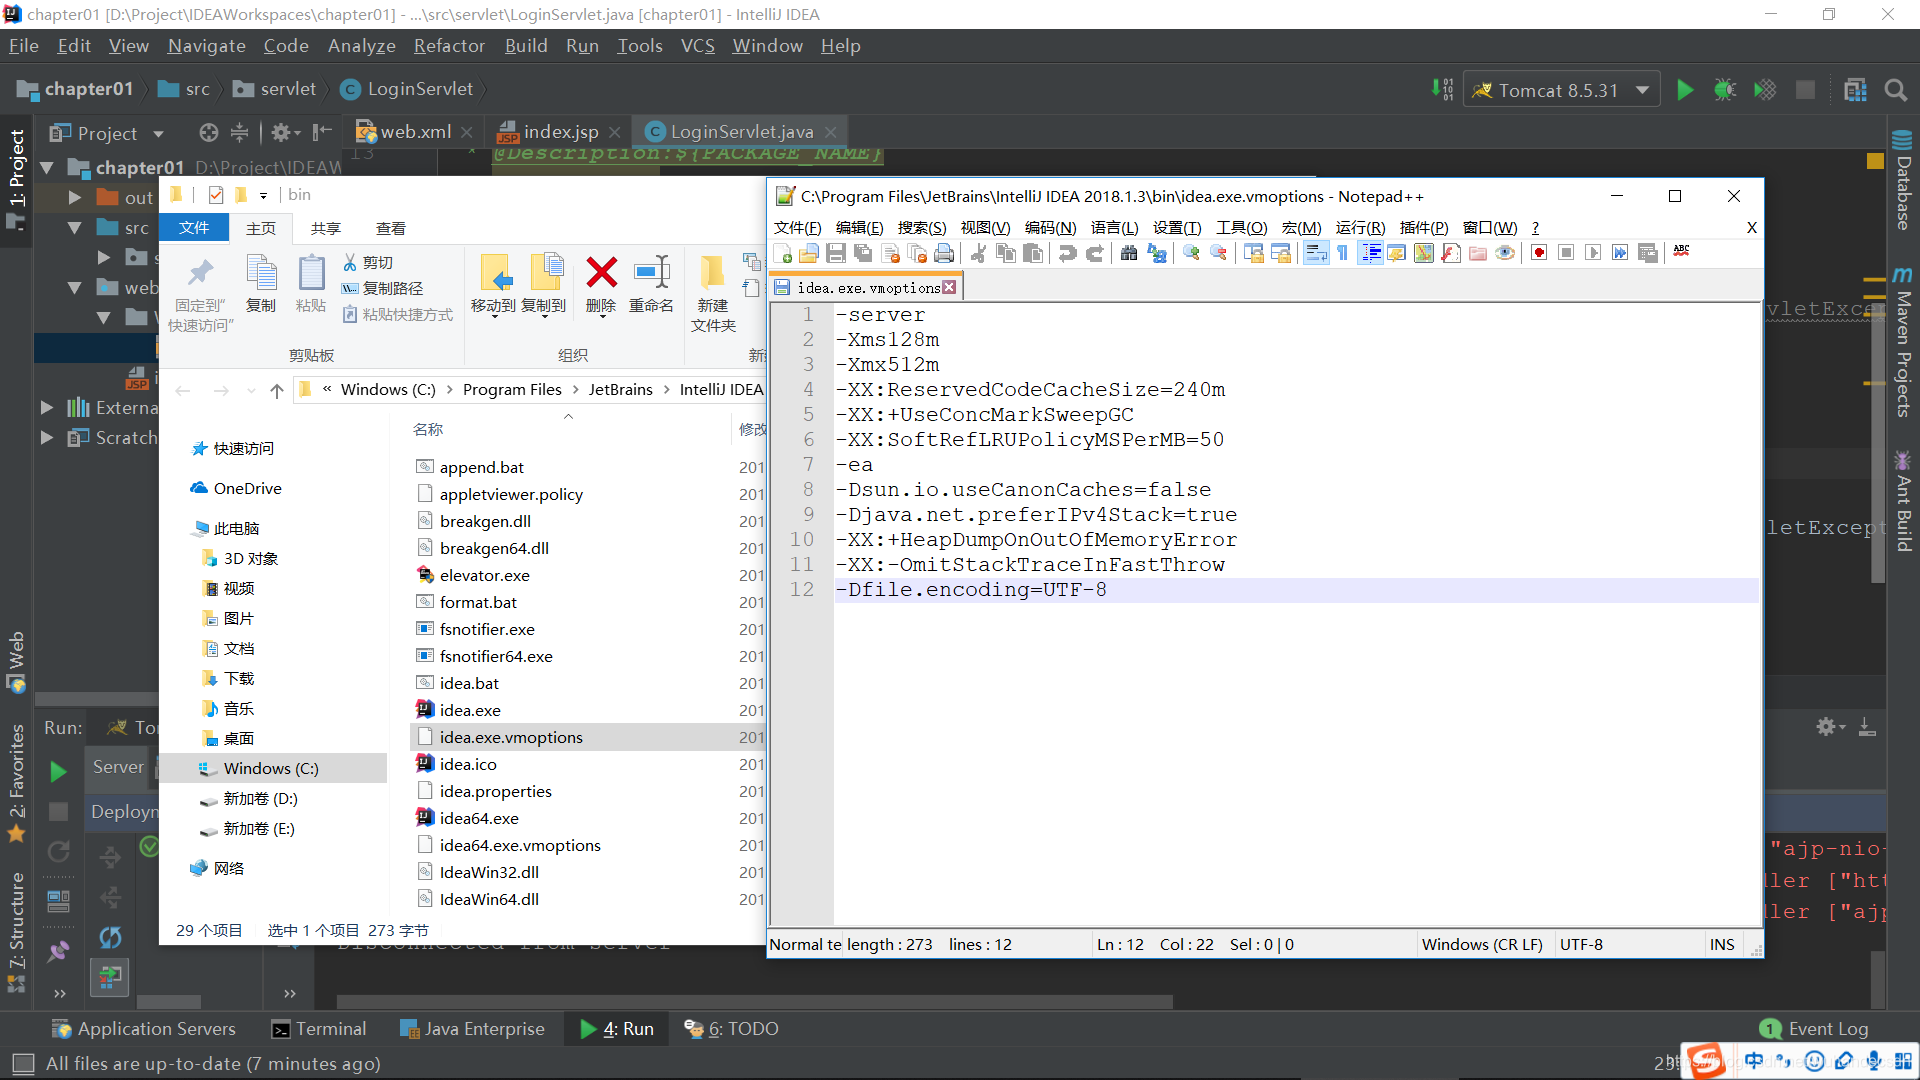Image resolution: width=1920 pixels, height=1080 pixels.
Task: Start Debug using the bug icon
Action: (1725, 90)
